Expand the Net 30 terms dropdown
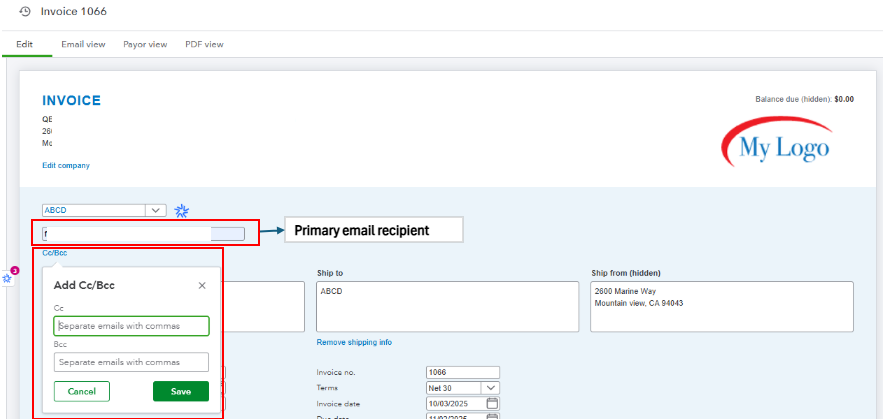884x419 pixels. tap(490, 388)
